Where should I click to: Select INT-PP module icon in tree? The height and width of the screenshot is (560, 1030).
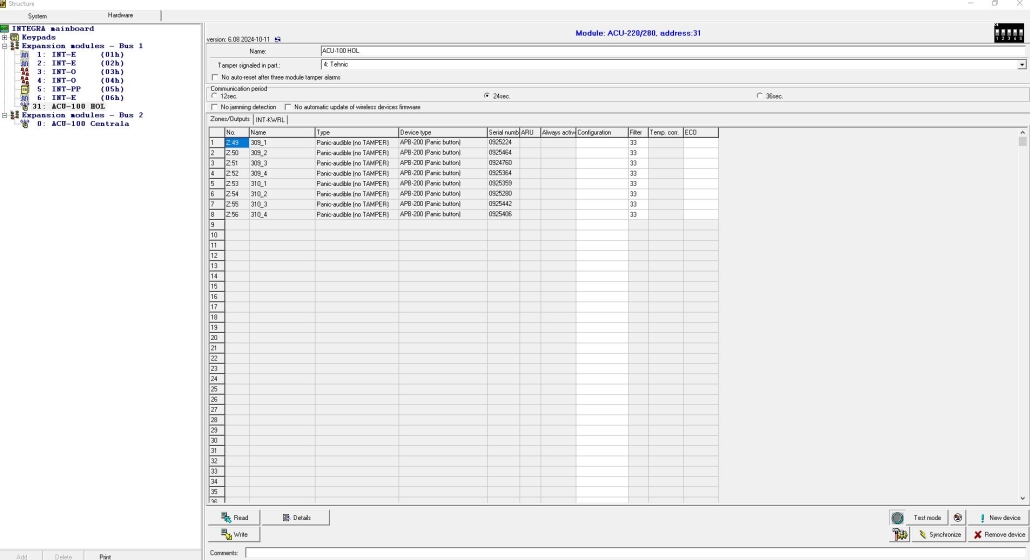coord(25,88)
